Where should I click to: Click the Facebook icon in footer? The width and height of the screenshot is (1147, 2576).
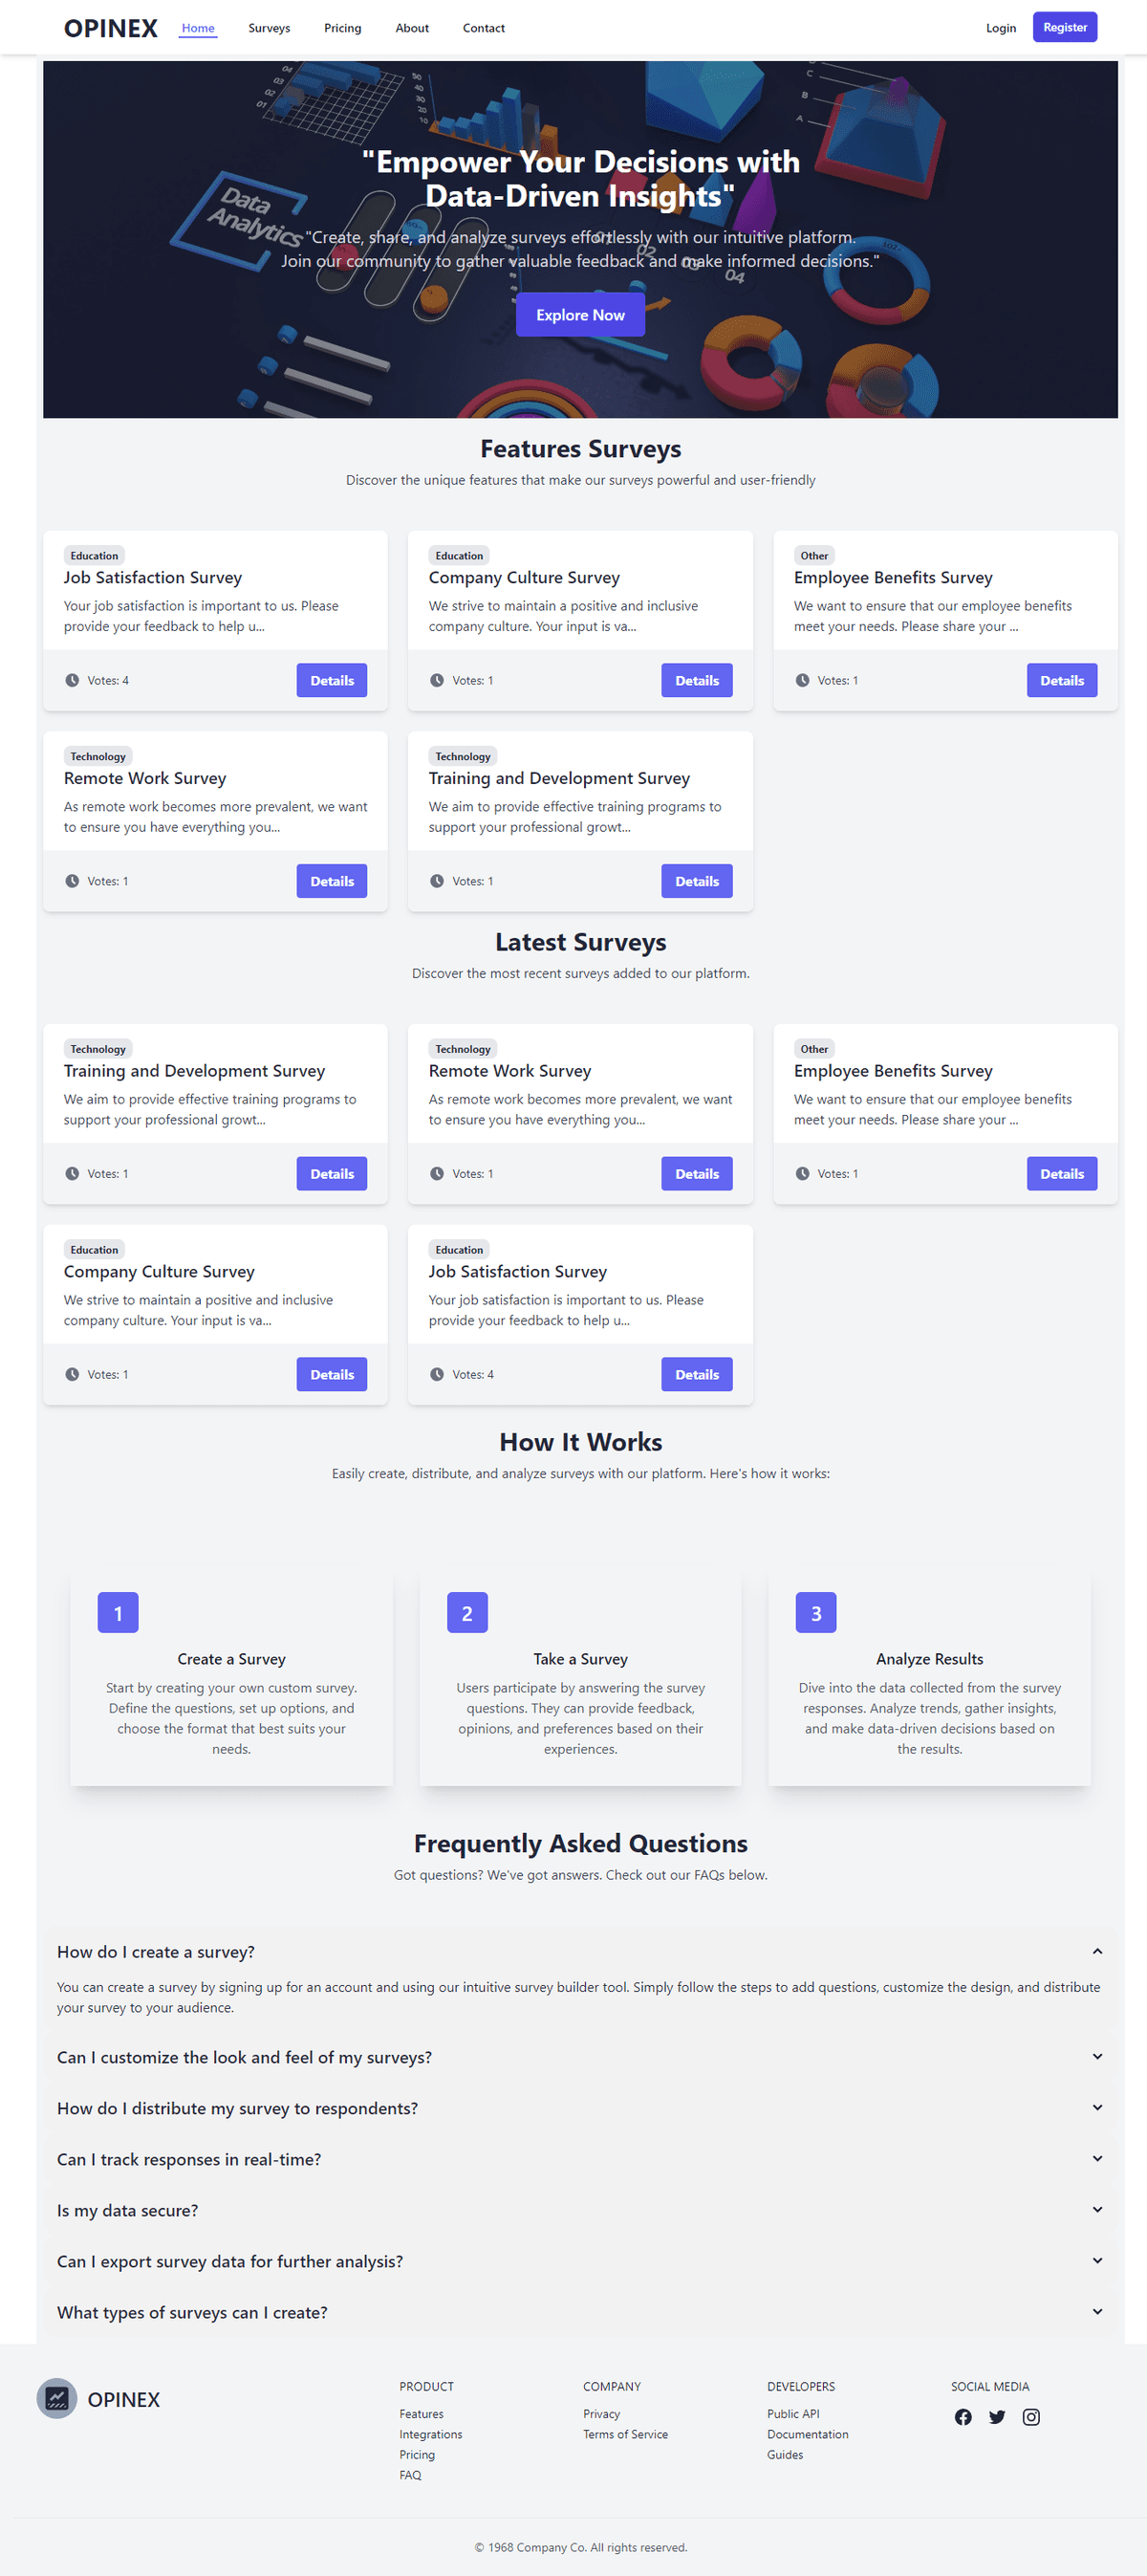[x=963, y=2417]
